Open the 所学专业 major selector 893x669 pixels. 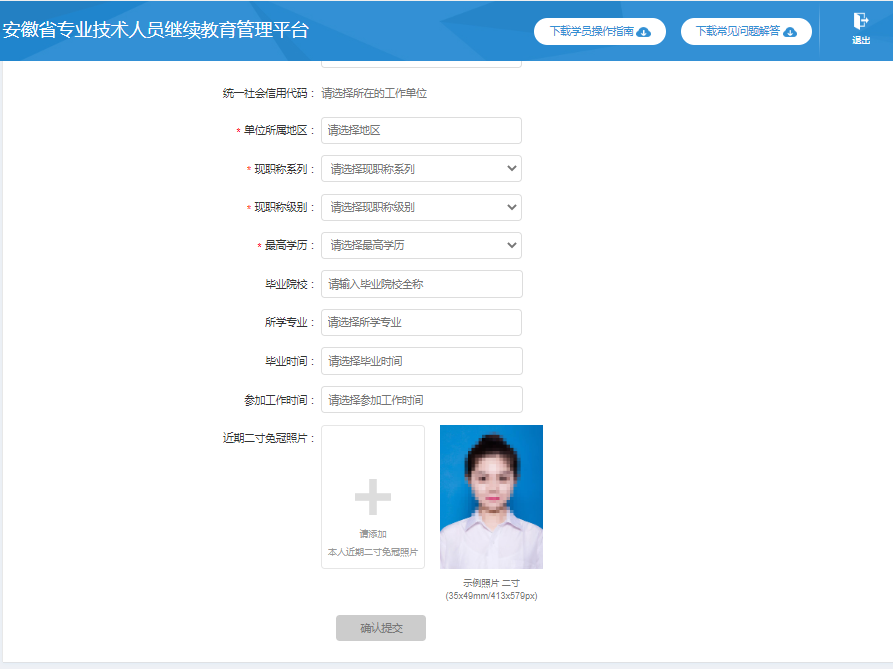421,322
